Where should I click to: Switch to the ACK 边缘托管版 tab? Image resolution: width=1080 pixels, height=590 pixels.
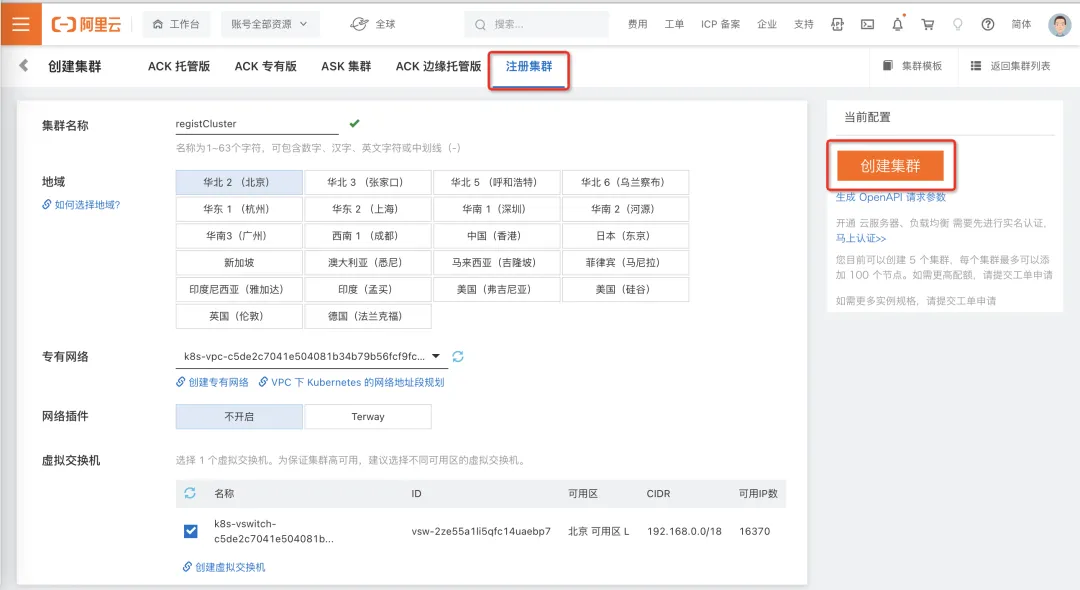[438, 66]
